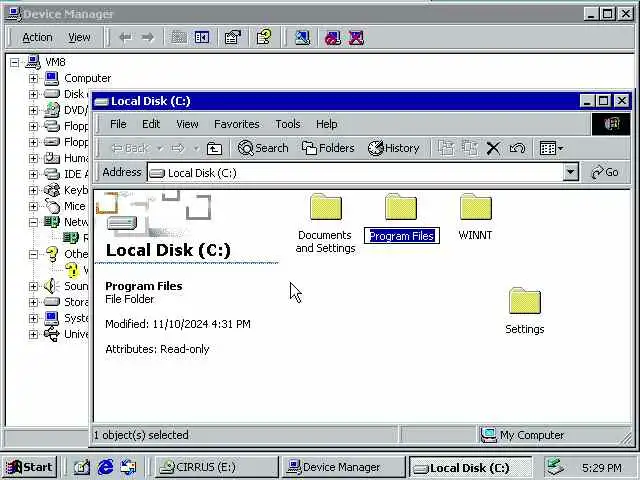Screen dimensions: 640x480
Task: Click Device Manager Properties toolbar icon
Action: coord(233,38)
